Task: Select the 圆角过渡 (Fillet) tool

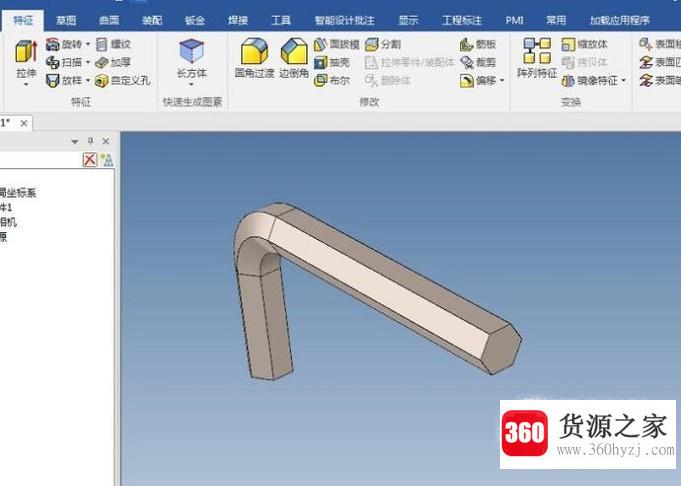Action: 255,58
